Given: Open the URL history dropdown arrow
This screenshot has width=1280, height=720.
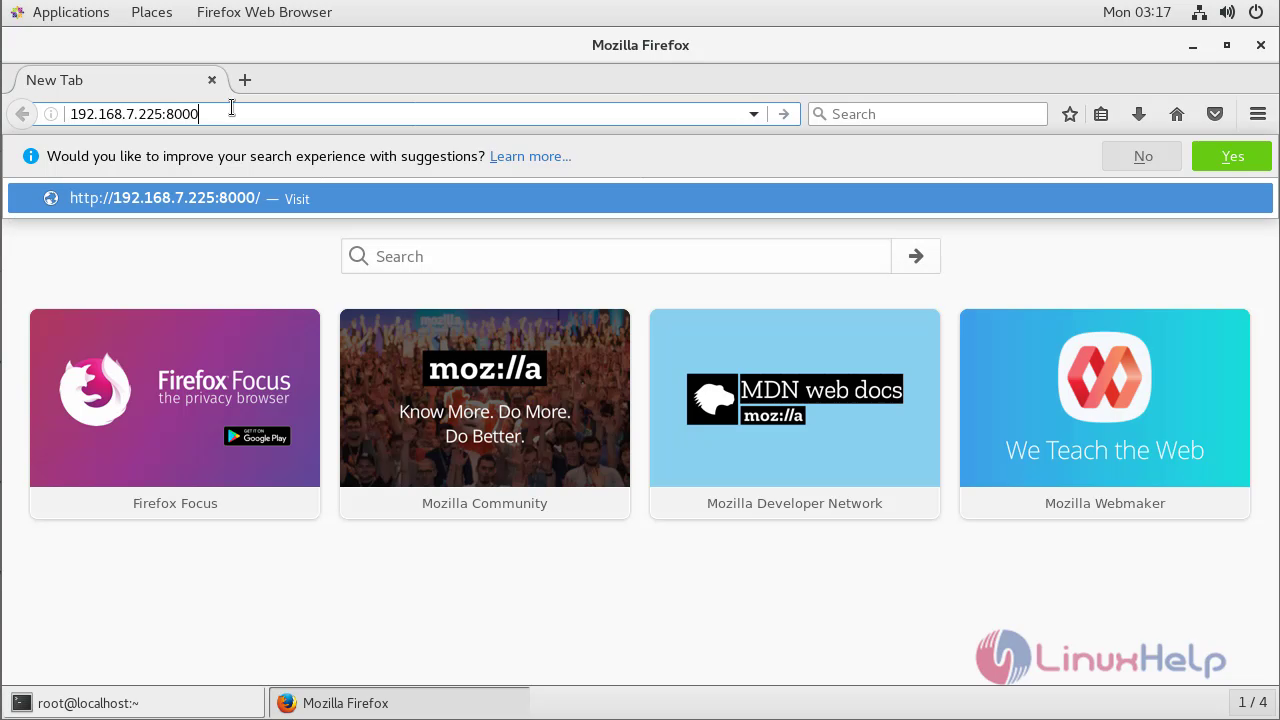Looking at the screenshot, I should tap(754, 114).
